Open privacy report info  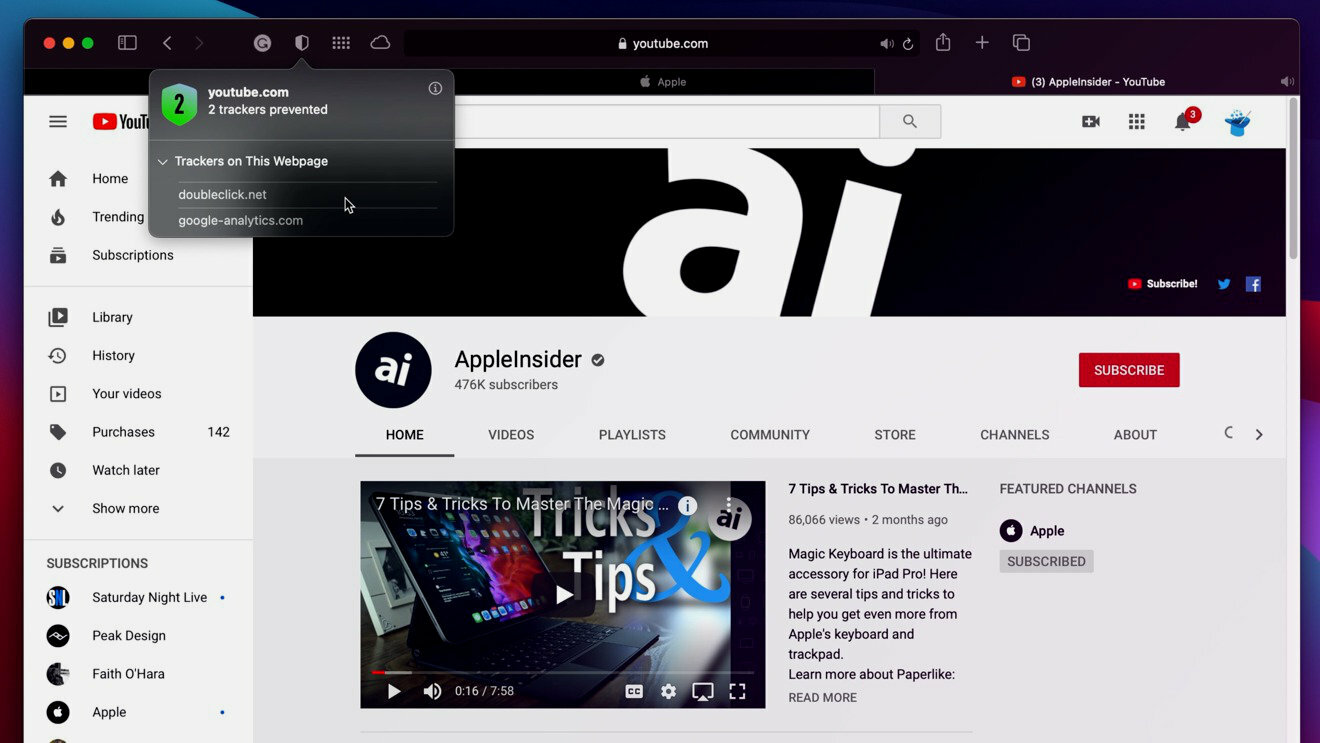435,88
